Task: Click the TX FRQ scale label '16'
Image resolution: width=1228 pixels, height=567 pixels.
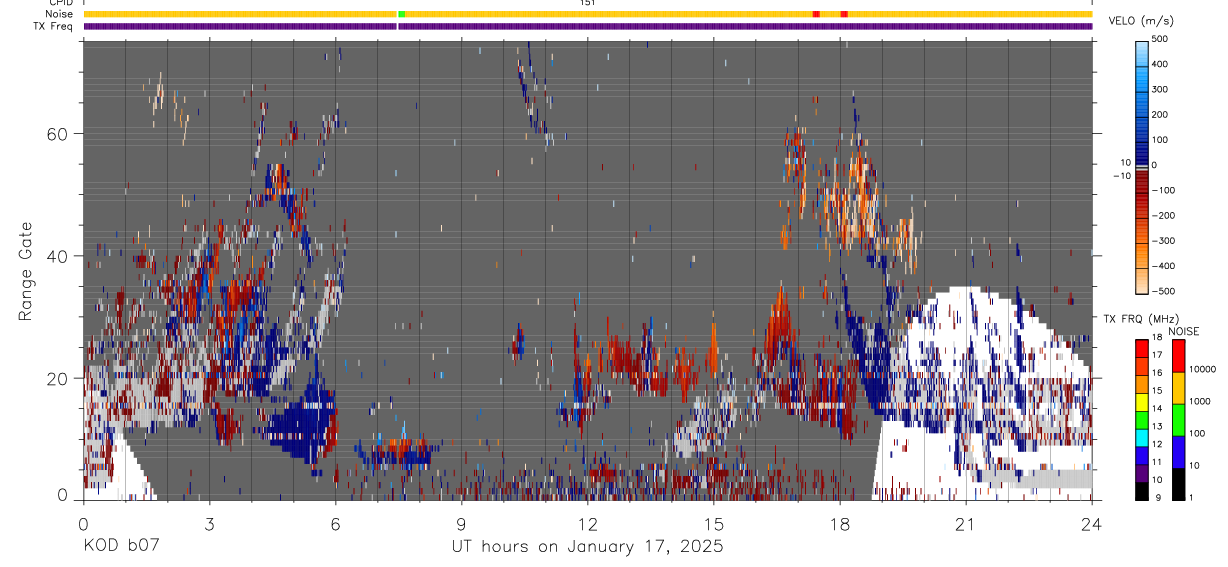Action: (x=1155, y=373)
